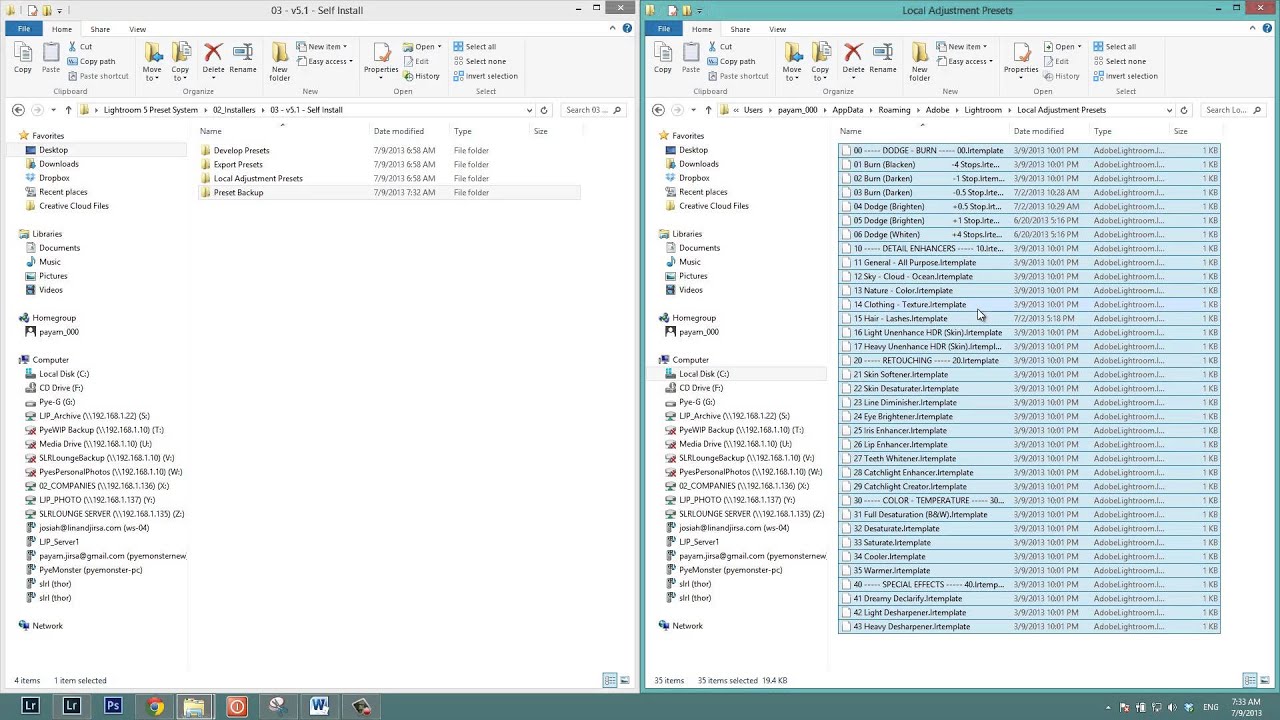The image size is (1280, 720).
Task: Click Copy path in right window
Action: coord(730,61)
